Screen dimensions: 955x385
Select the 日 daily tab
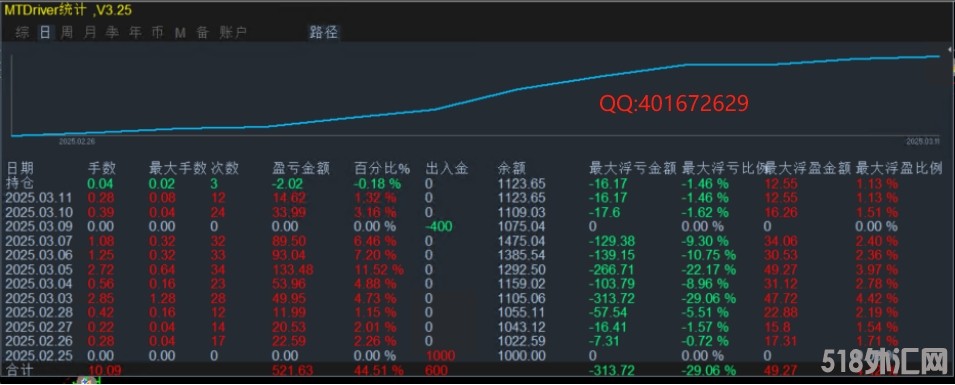[x=44, y=33]
